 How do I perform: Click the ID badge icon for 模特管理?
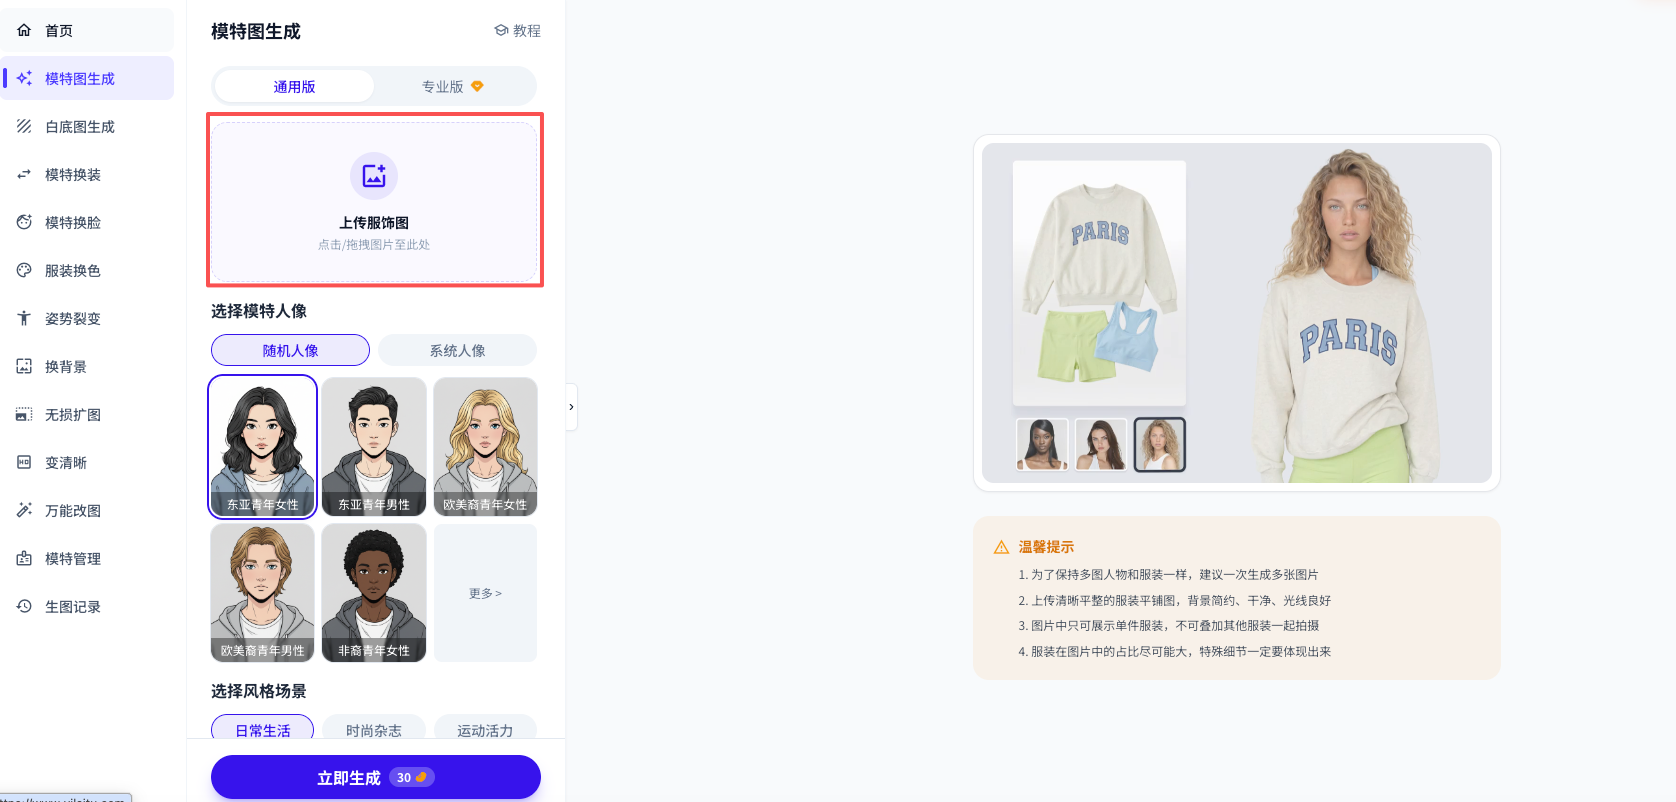pos(24,558)
